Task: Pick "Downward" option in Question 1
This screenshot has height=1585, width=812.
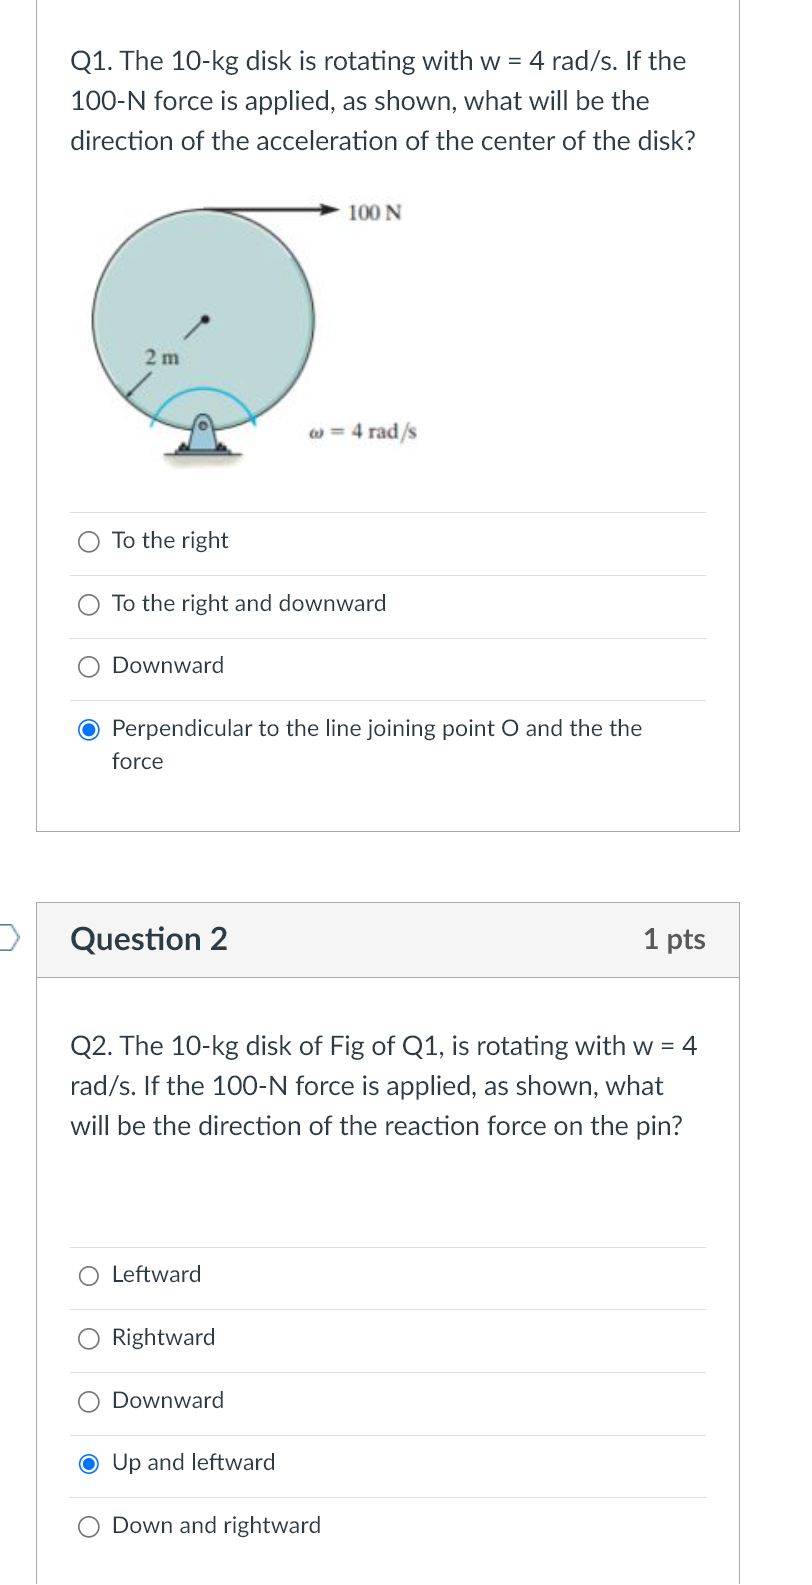Action: click(89, 666)
